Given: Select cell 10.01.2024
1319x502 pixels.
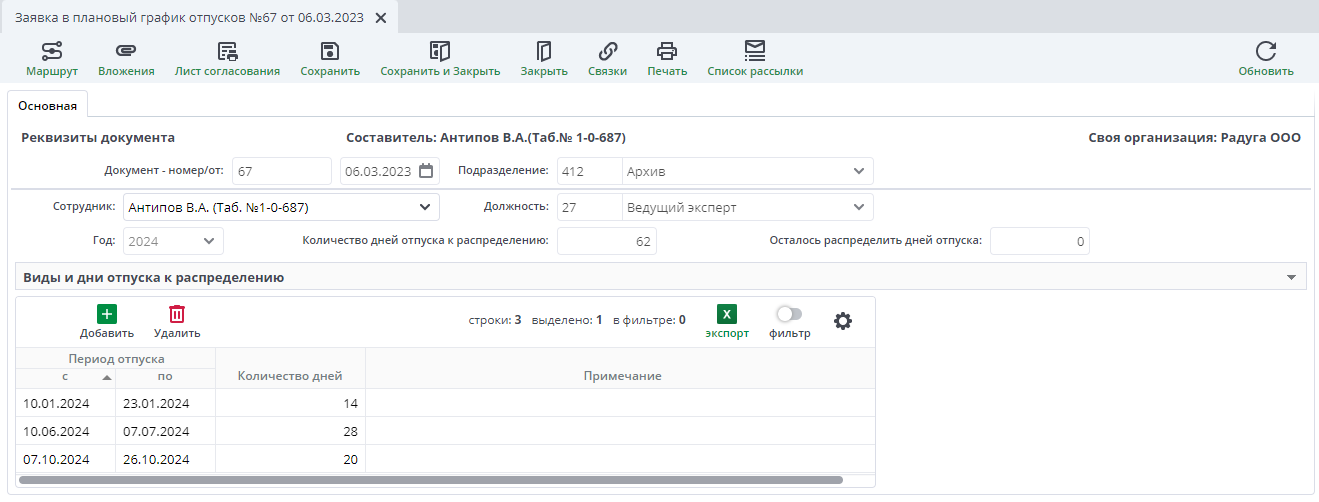Looking at the screenshot, I should click(66, 403).
